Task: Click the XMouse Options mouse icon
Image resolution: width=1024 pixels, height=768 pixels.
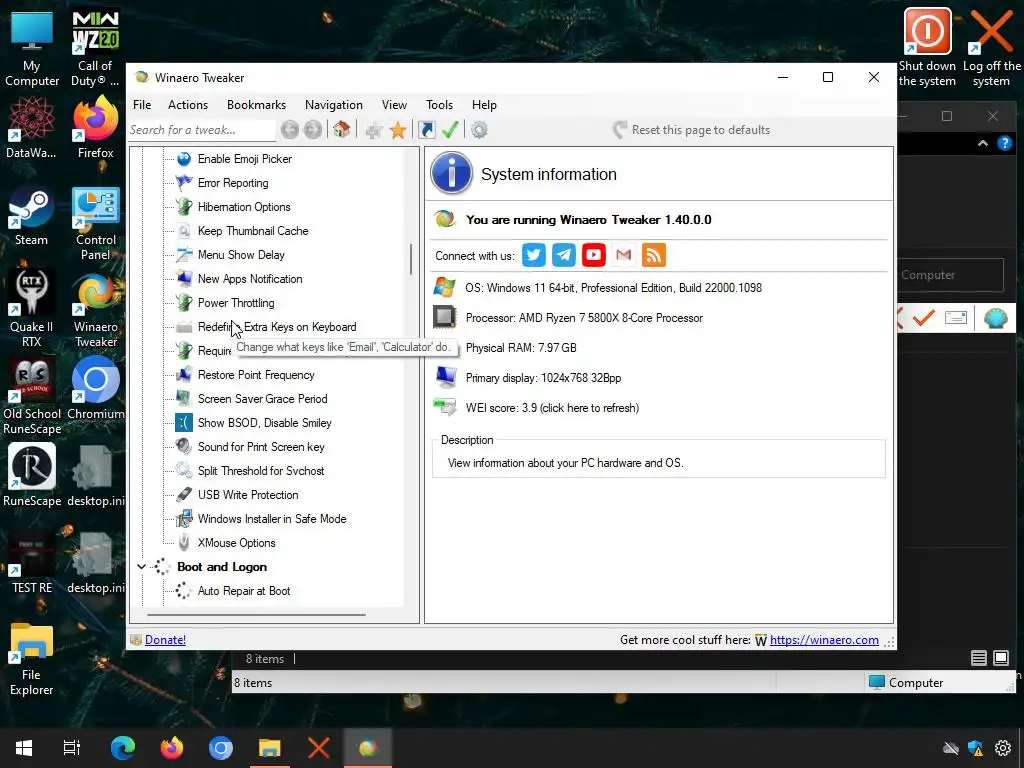Action: pos(184,543)
